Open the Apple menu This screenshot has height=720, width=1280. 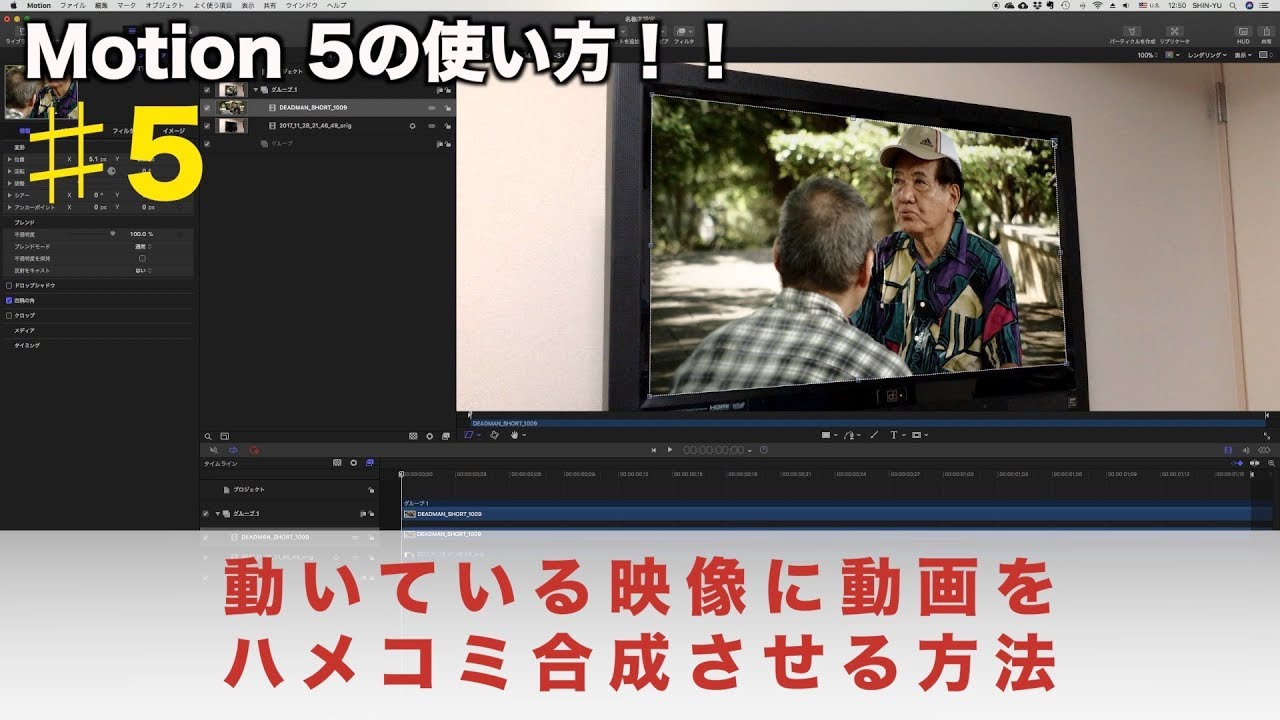[13, 5]
